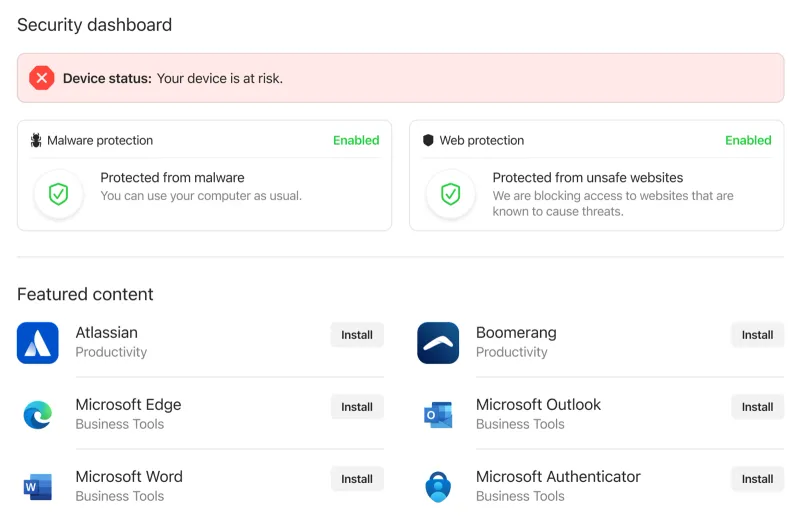Open the Microsoft Outlook app icon
The width and height of the screenshot is (800, 520).
click(x=438, y=415)
